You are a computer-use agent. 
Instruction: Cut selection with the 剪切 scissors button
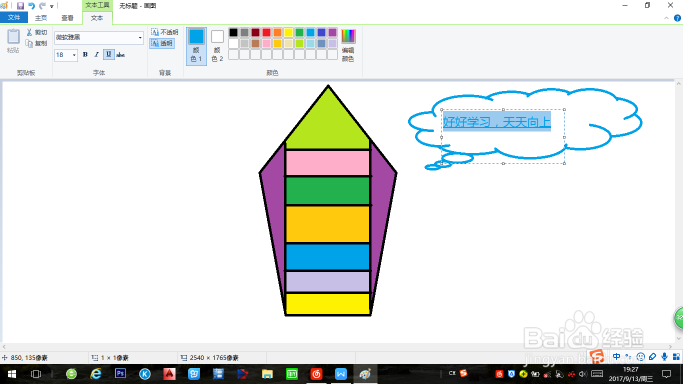point(37,33)
